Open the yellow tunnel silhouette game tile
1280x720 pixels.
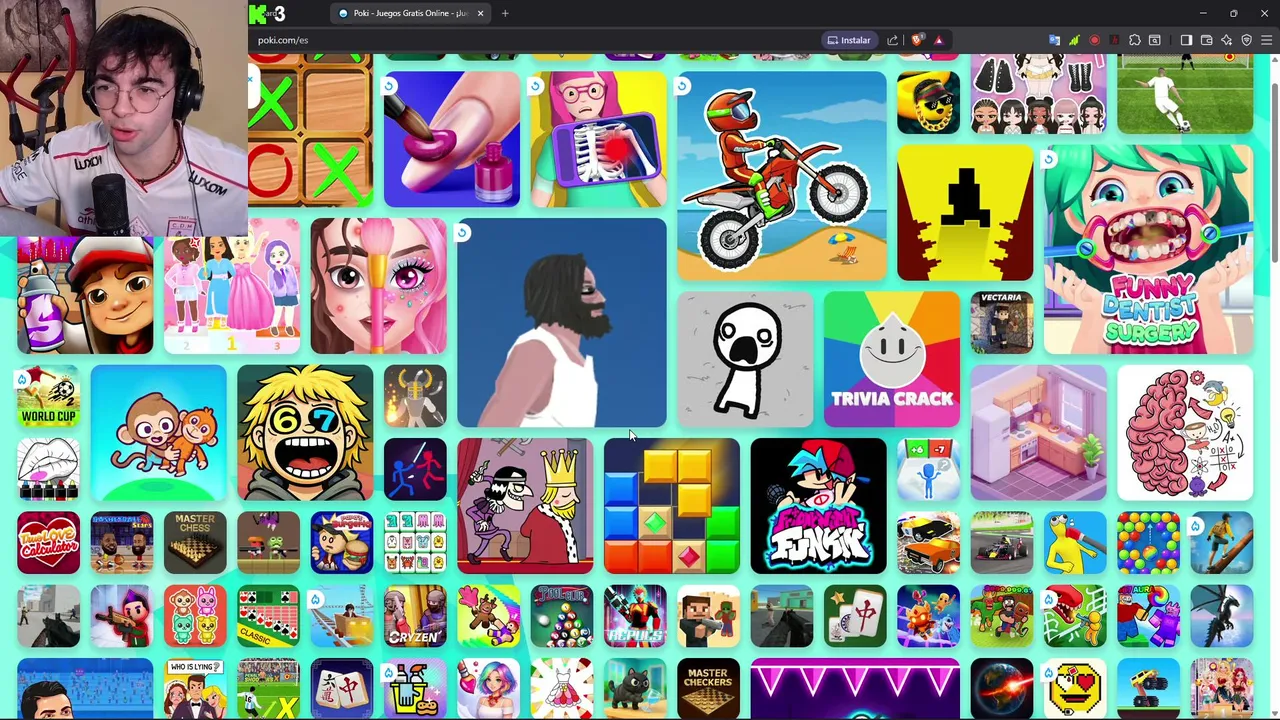[x=965, y=213]
